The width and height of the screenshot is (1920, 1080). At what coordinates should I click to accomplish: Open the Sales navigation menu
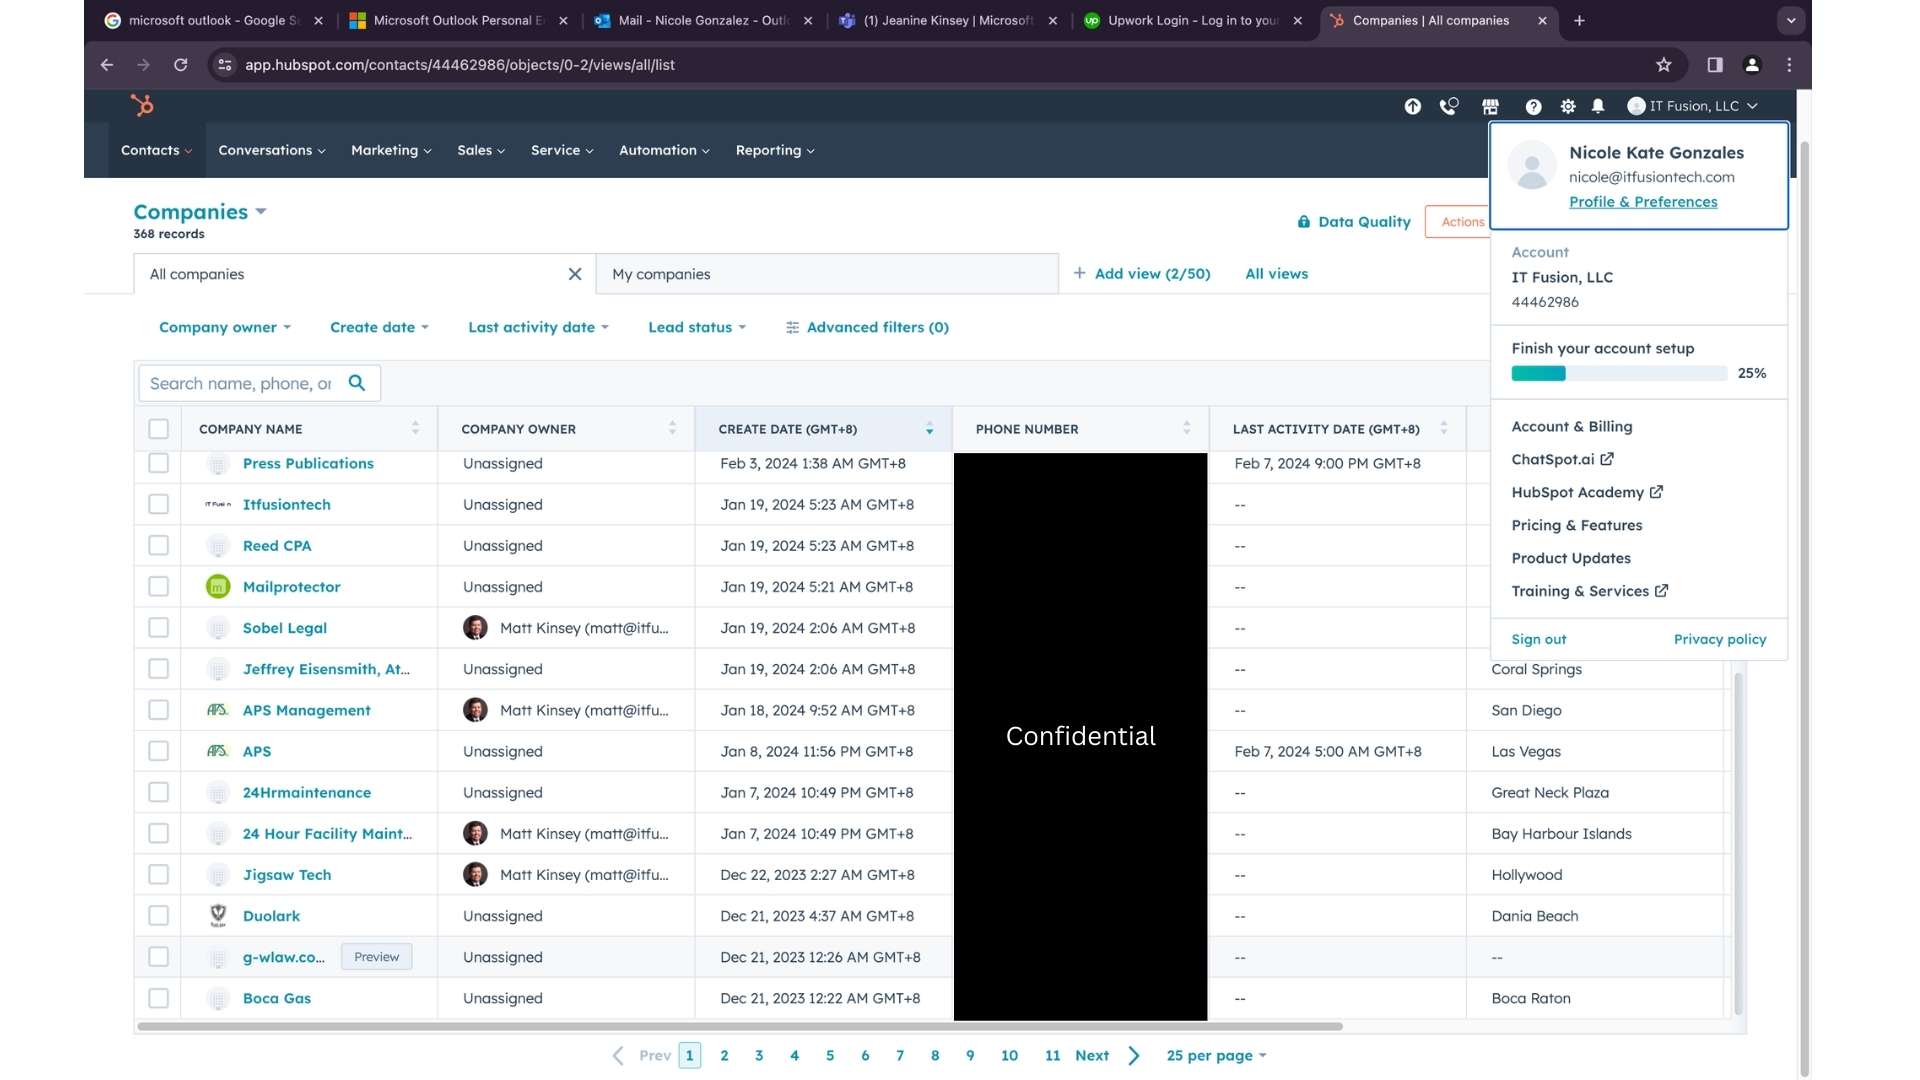coord(480,150)
